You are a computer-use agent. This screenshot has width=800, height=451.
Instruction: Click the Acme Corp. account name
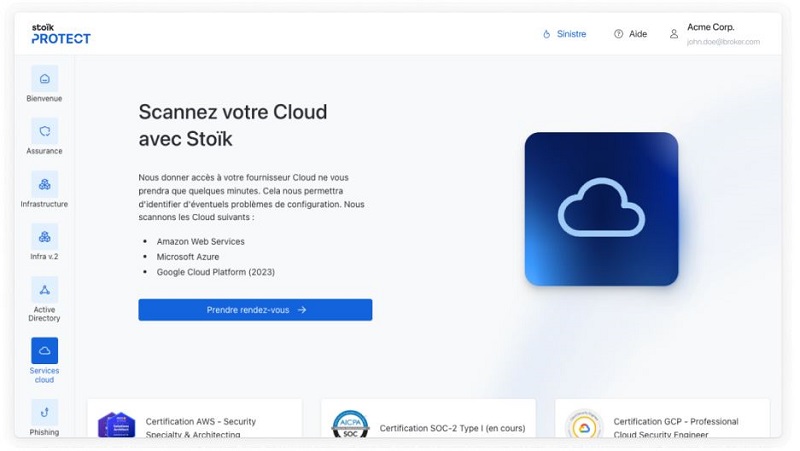tap(711, 27)
